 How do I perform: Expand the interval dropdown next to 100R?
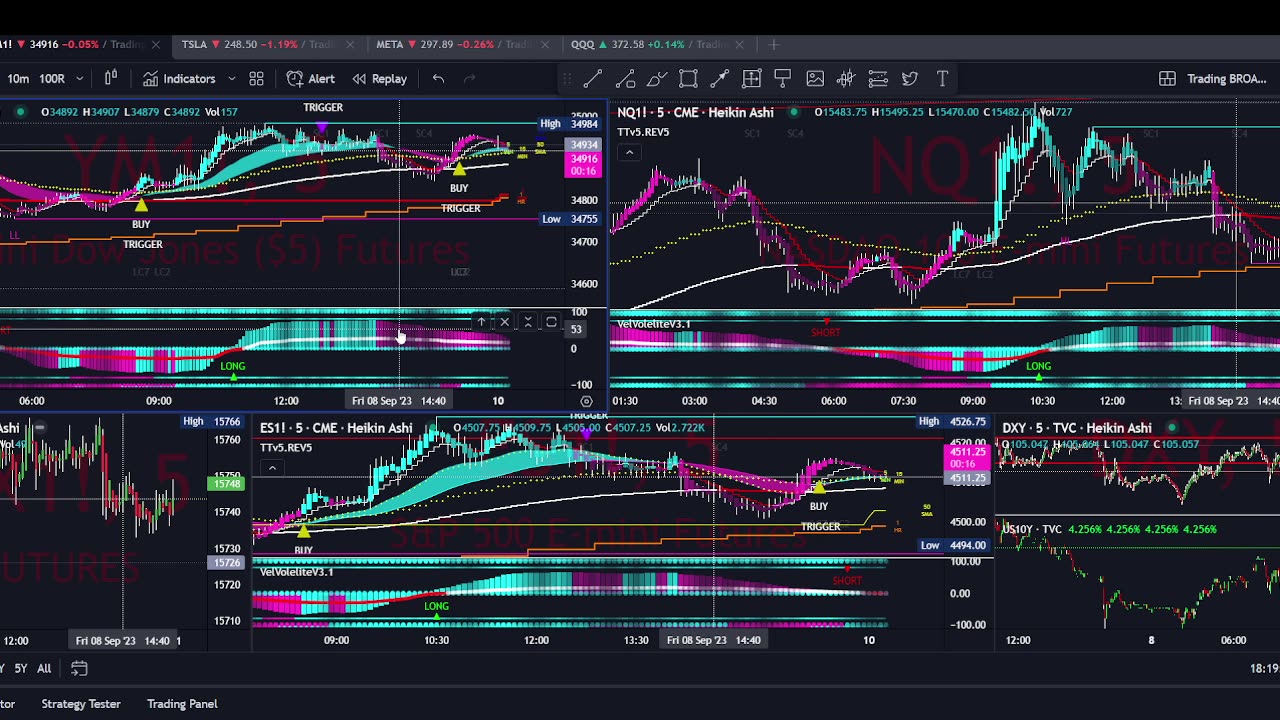point(79,79)
